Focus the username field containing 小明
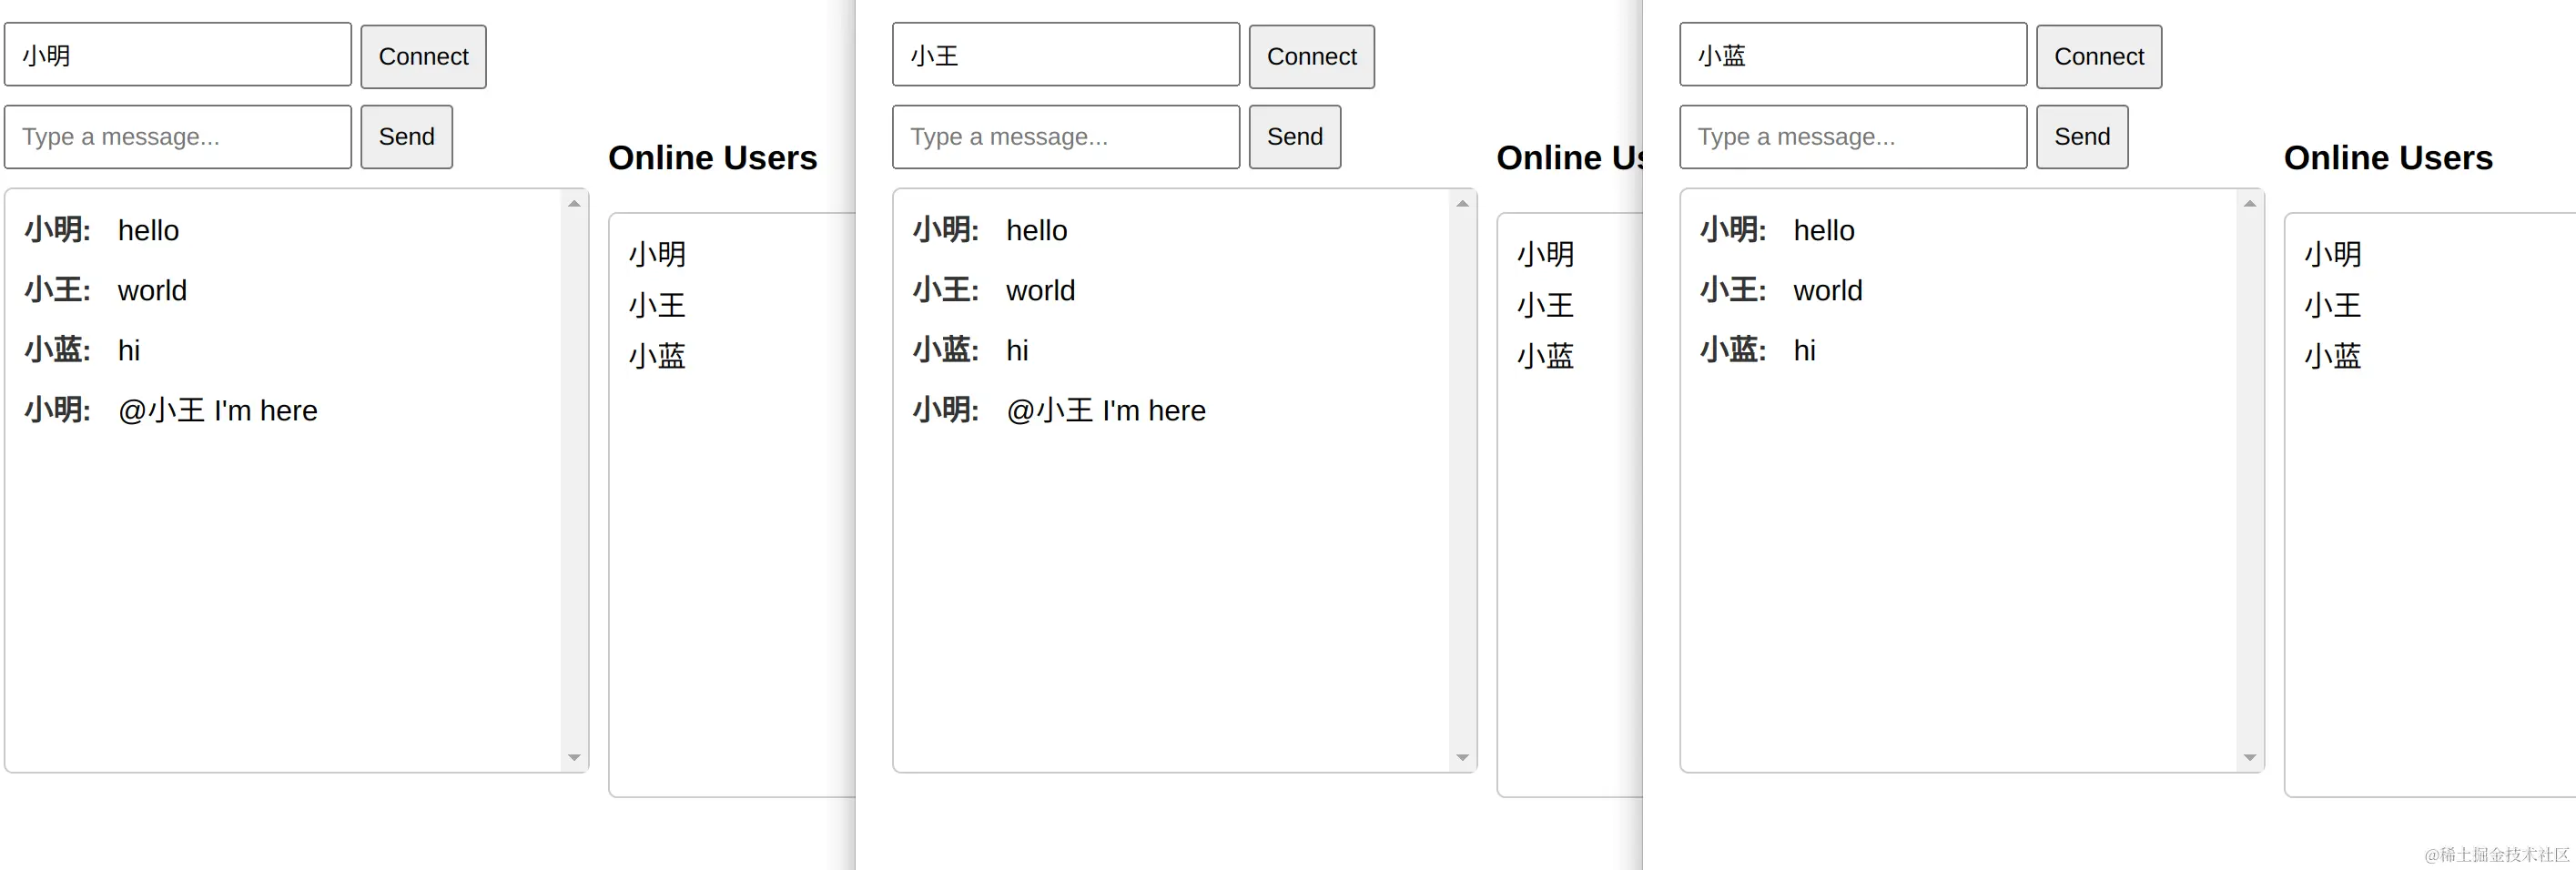The height and width of the screenshot is (870, 2576). (x=178, y=55)
